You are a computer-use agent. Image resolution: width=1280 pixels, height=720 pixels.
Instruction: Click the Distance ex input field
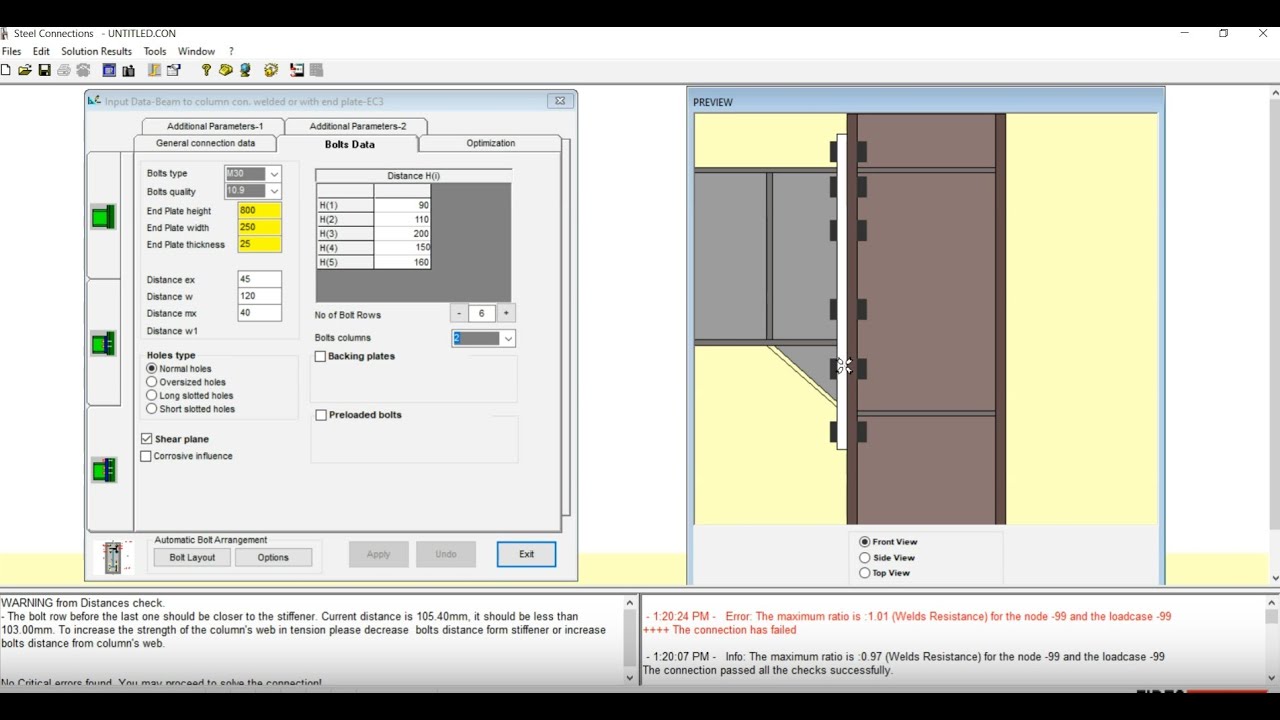coord(259,280)
